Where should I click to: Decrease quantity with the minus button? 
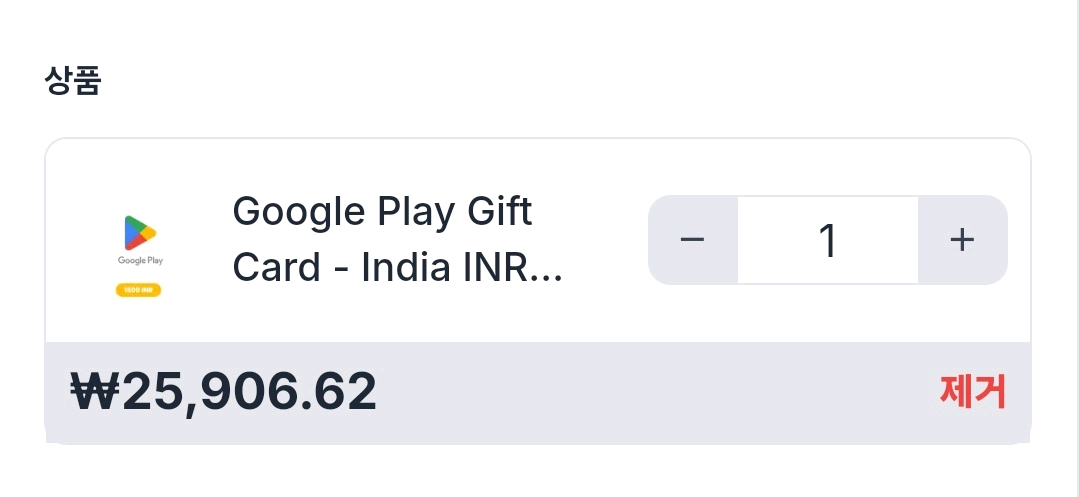pos(693,240)
